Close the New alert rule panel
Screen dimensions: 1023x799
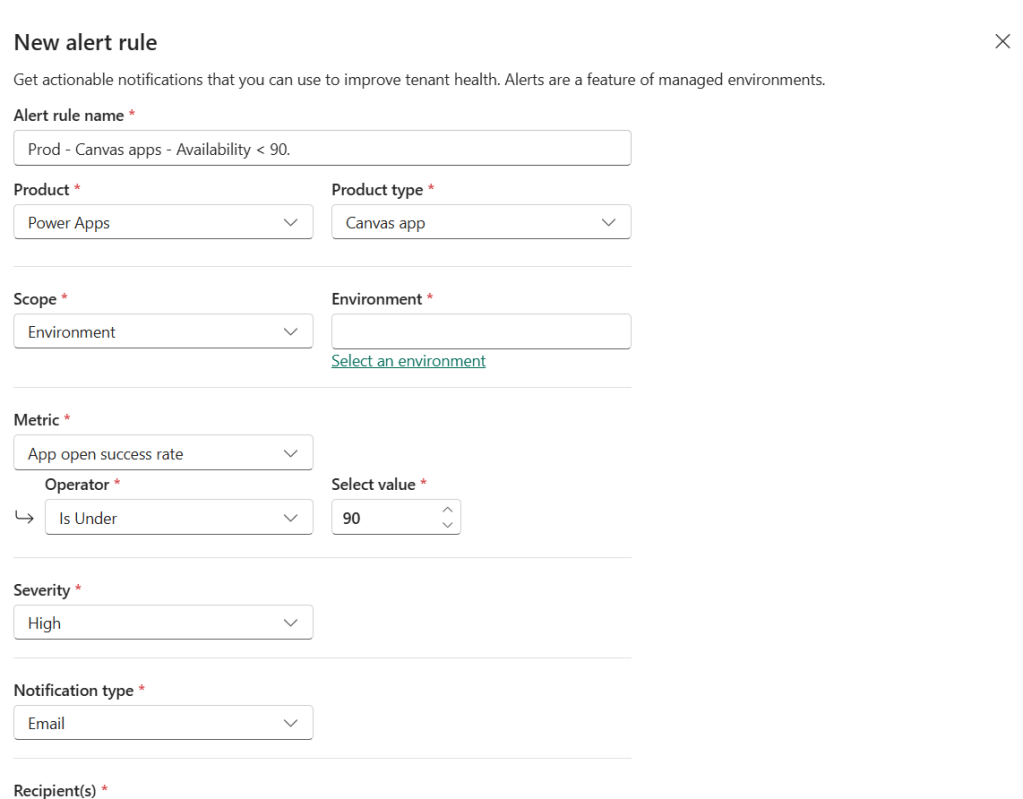click(x=1002, y=41)
